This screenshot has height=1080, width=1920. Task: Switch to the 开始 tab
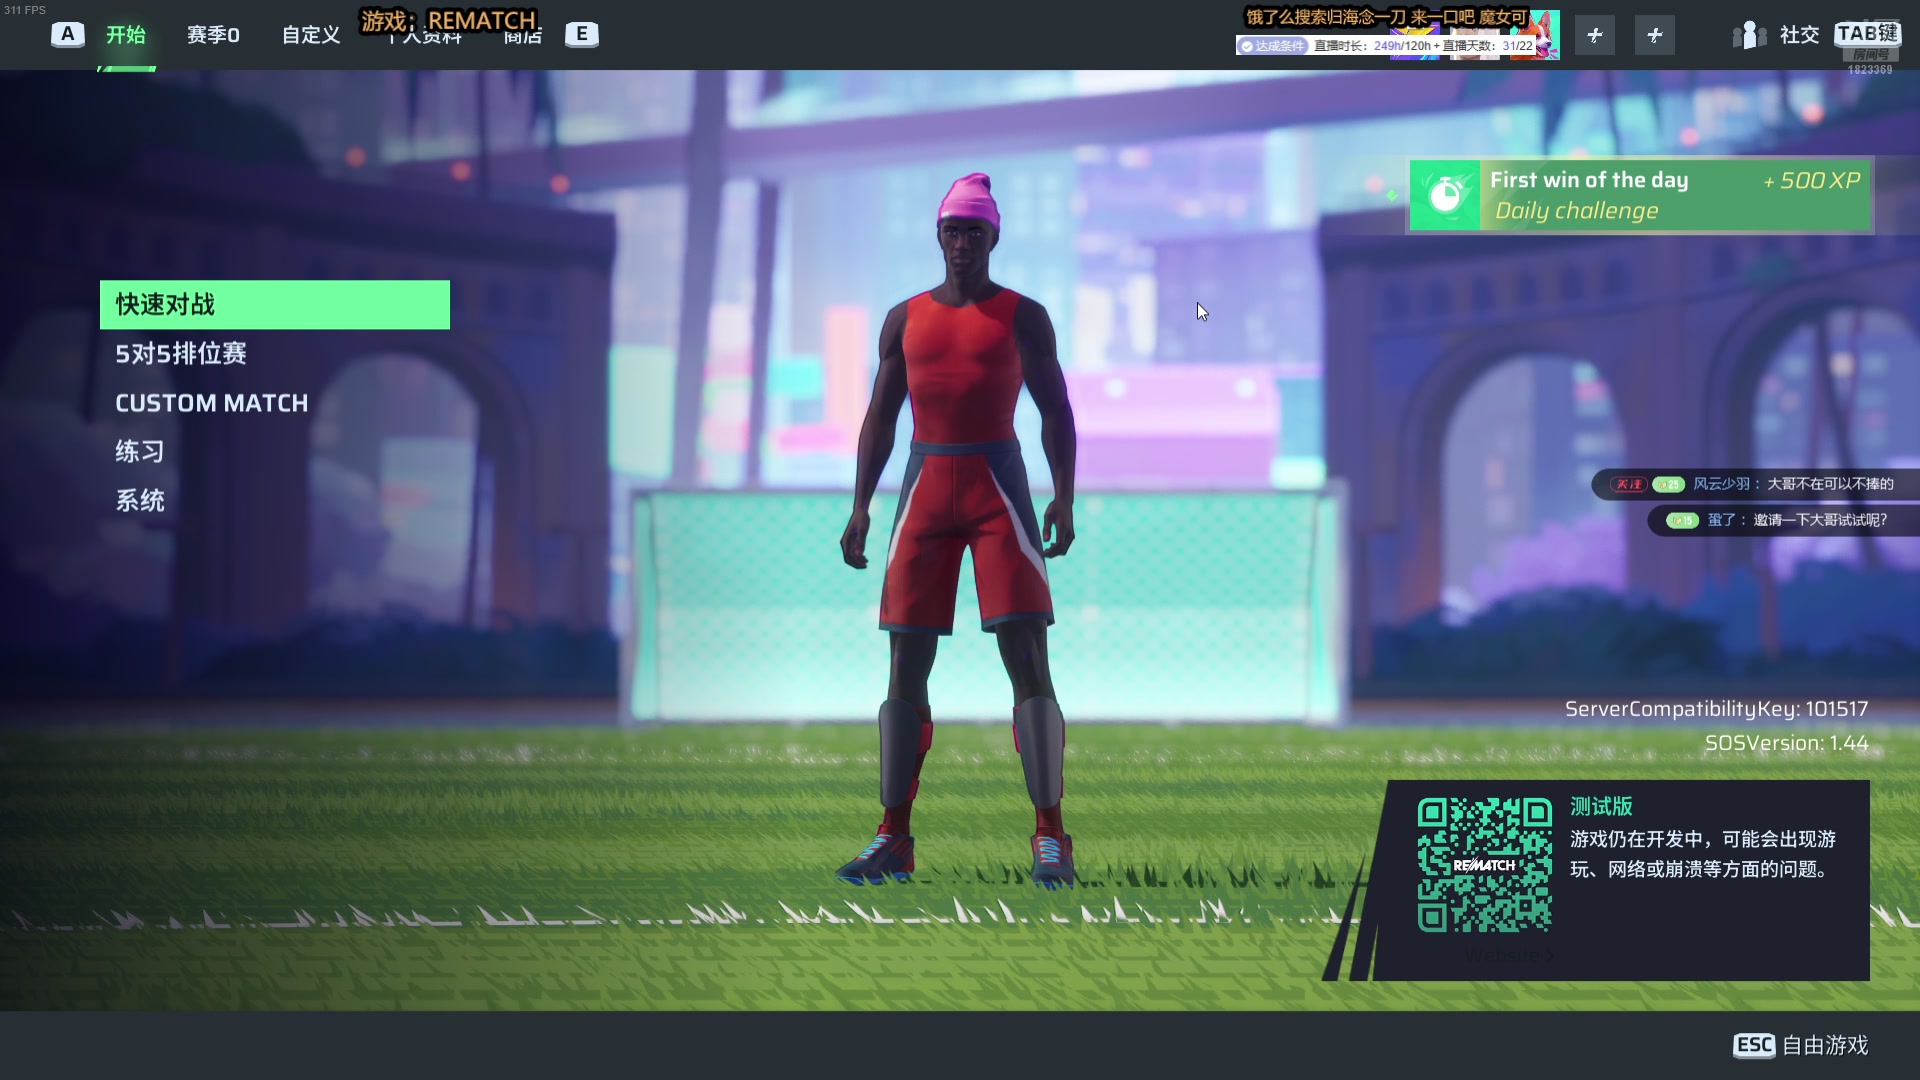pos(126,35)
